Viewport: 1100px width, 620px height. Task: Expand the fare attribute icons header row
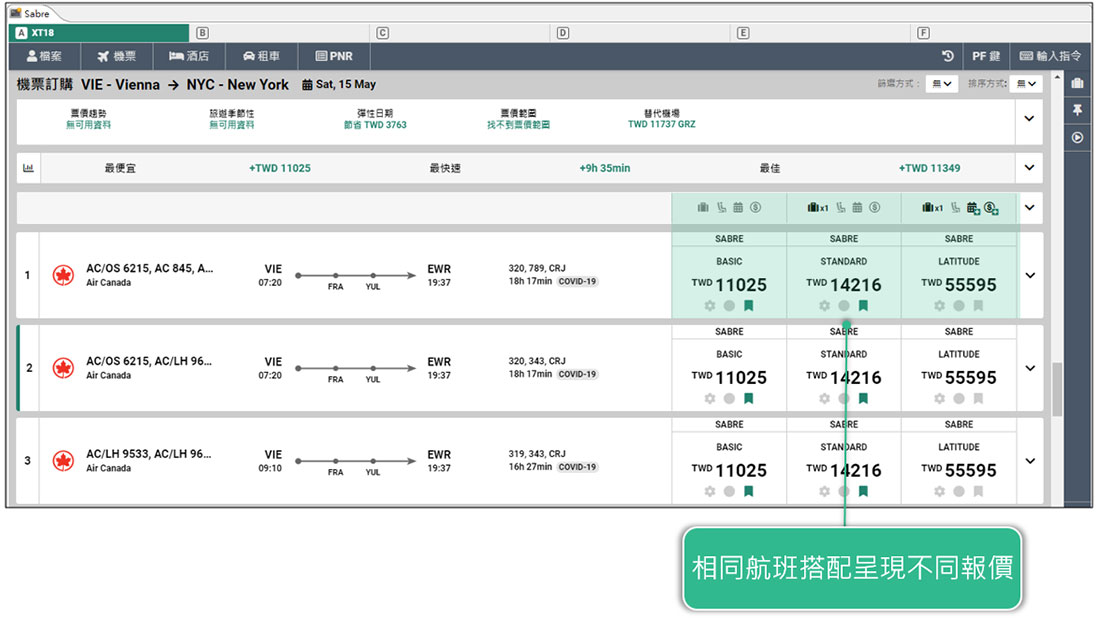click(1029, 208)
